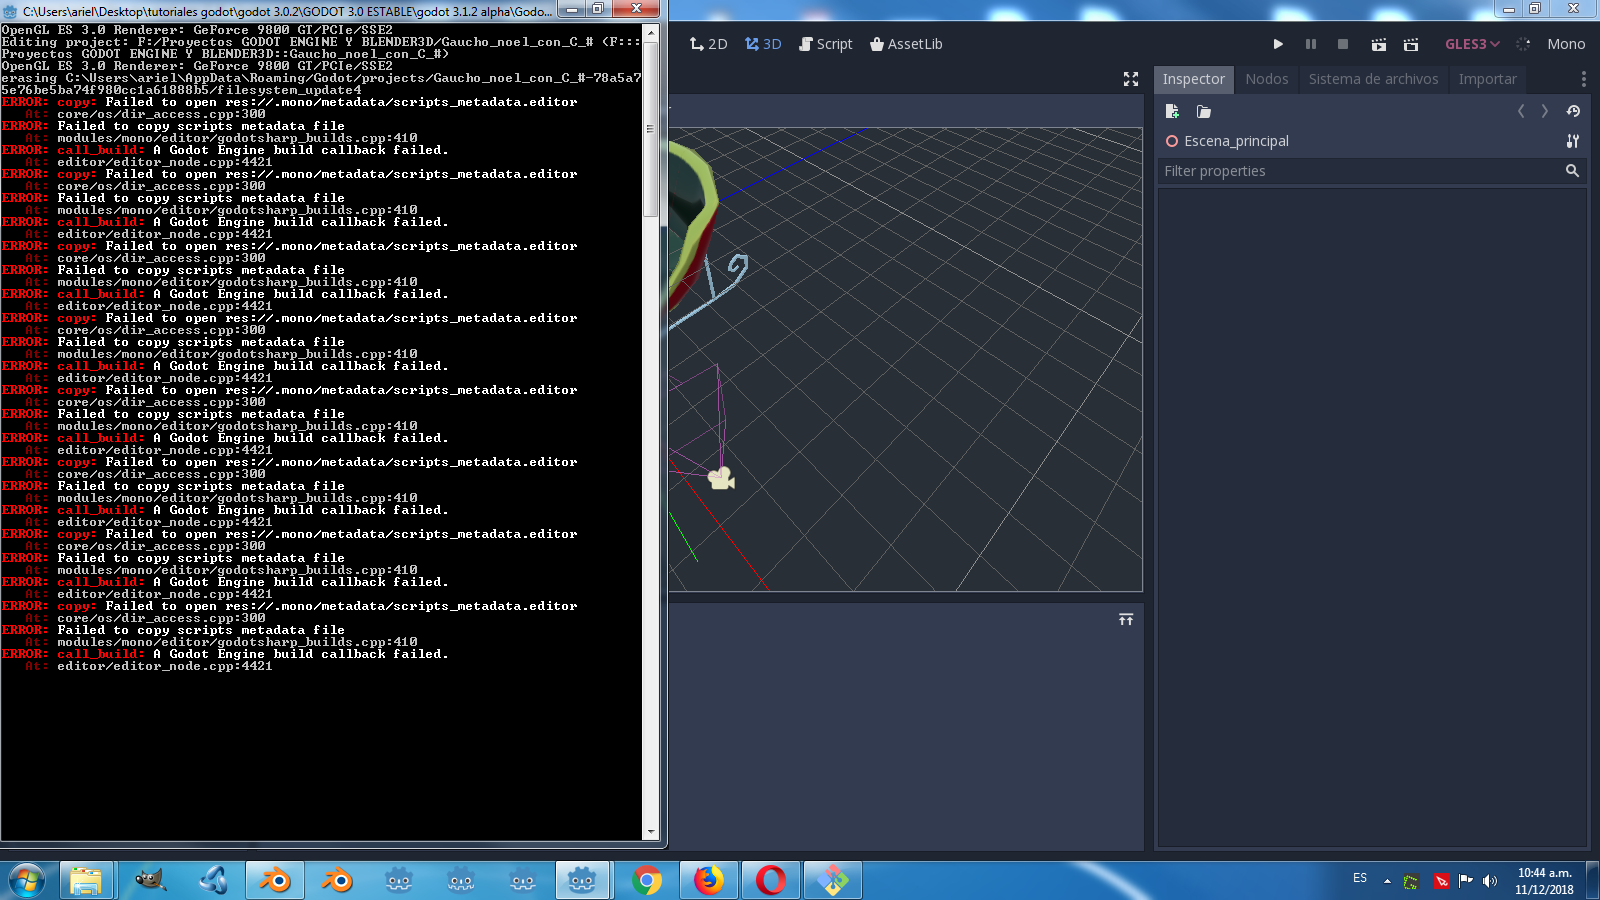Open the dock tabs options menu
1600x900 pixels.
[1583, 79]
